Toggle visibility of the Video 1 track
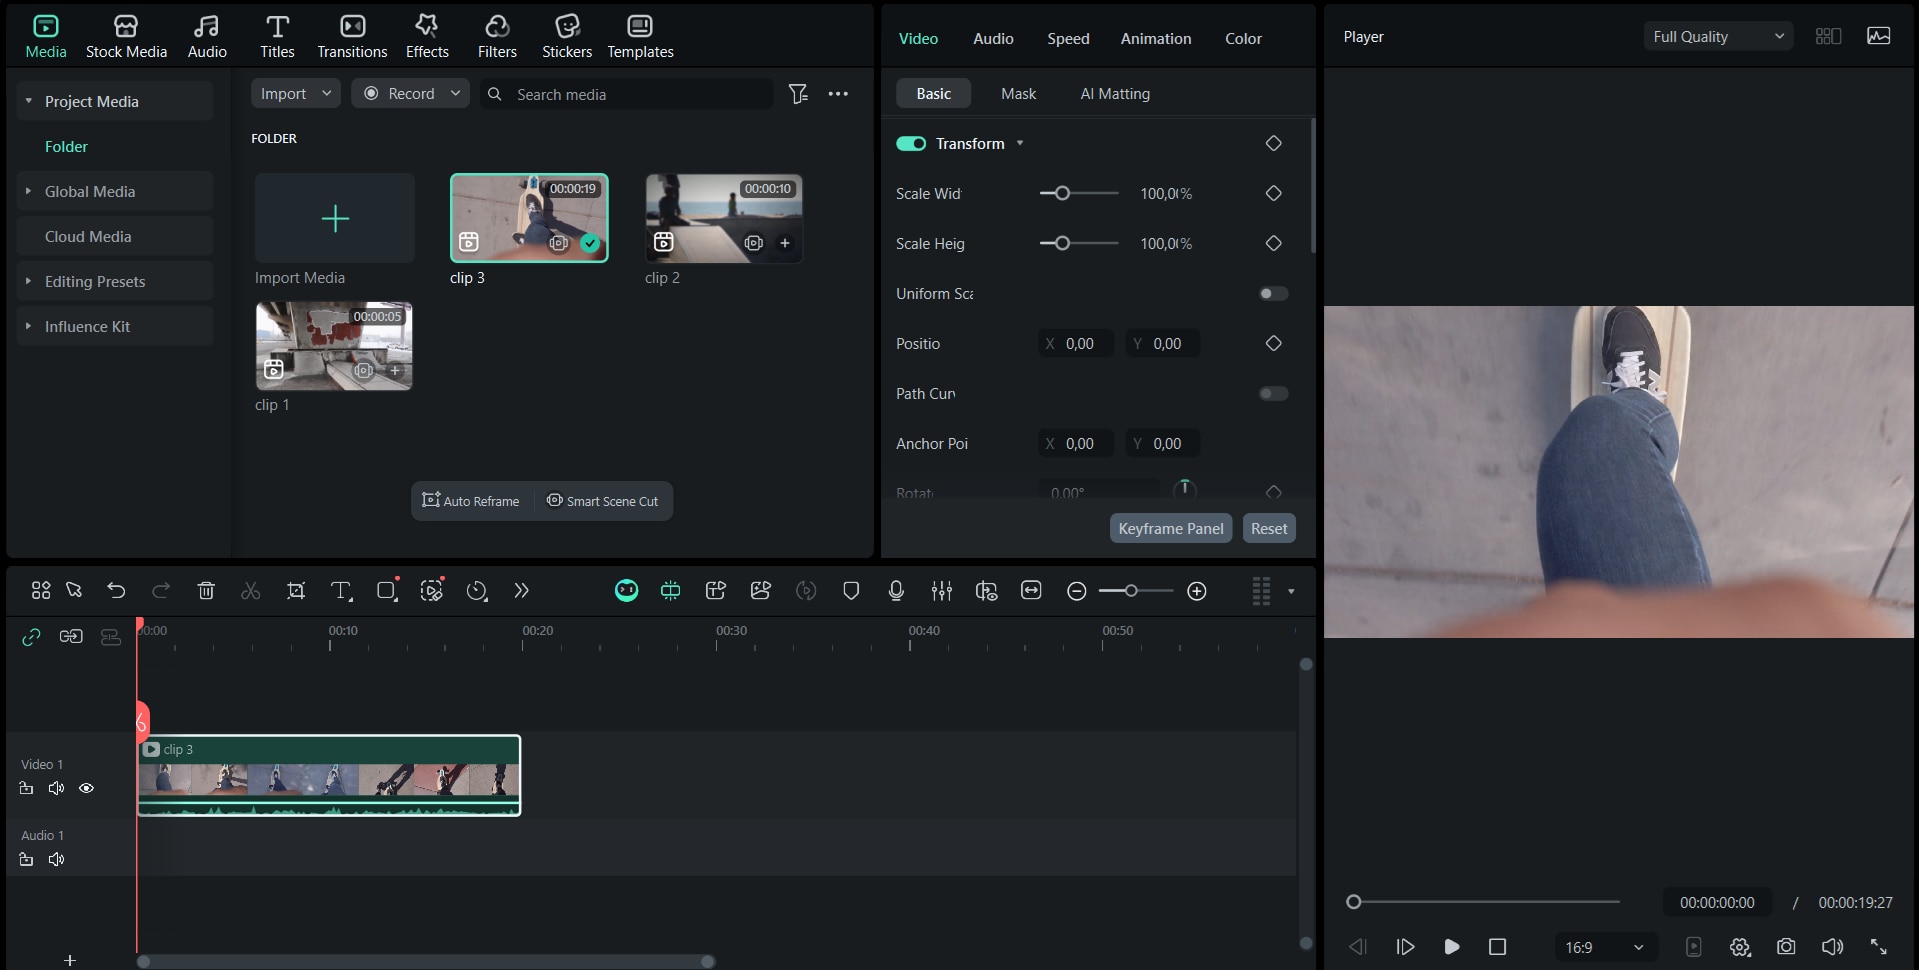The image size is (1919, 970). pos(86,788)
